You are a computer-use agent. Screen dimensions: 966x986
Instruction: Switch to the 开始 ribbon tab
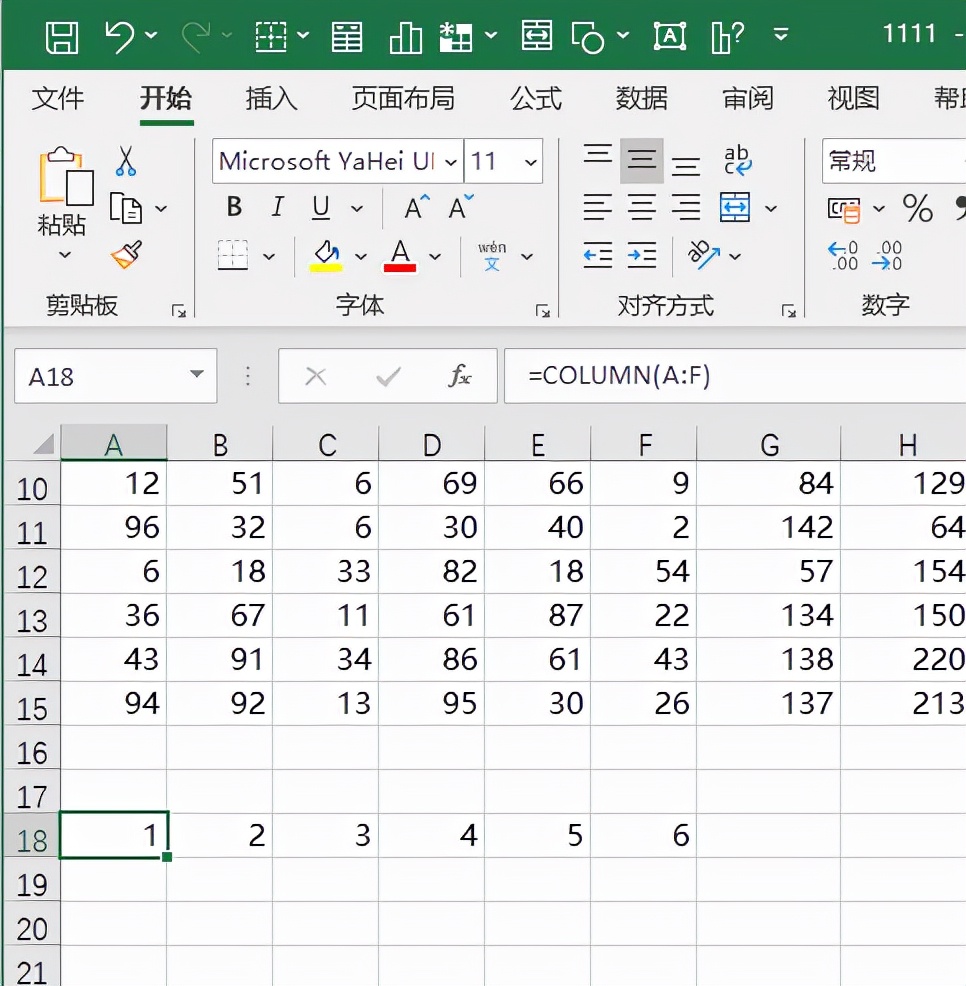(166, 99)
